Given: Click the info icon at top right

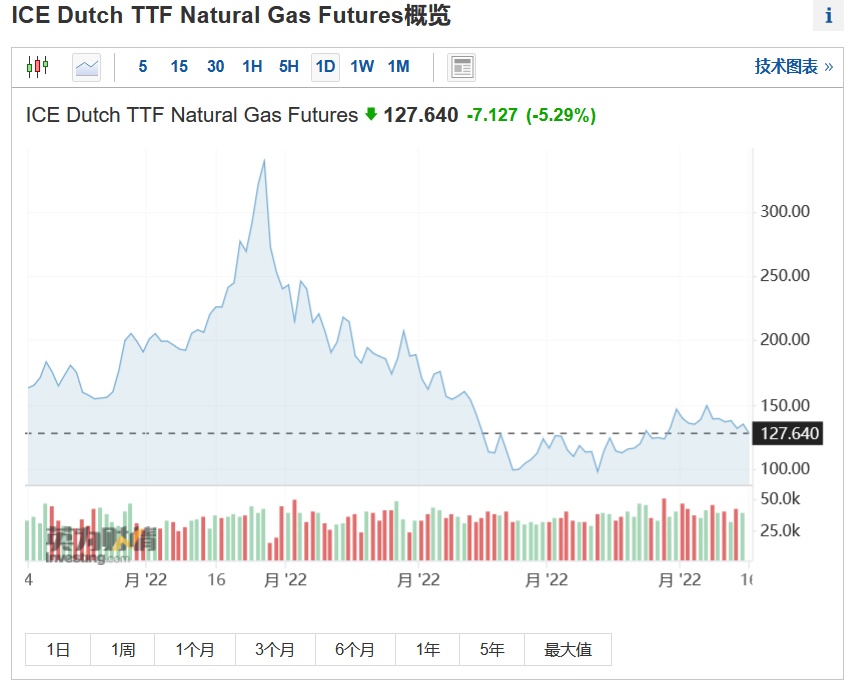Looking at the screenshot, I should tap(828, 16).
